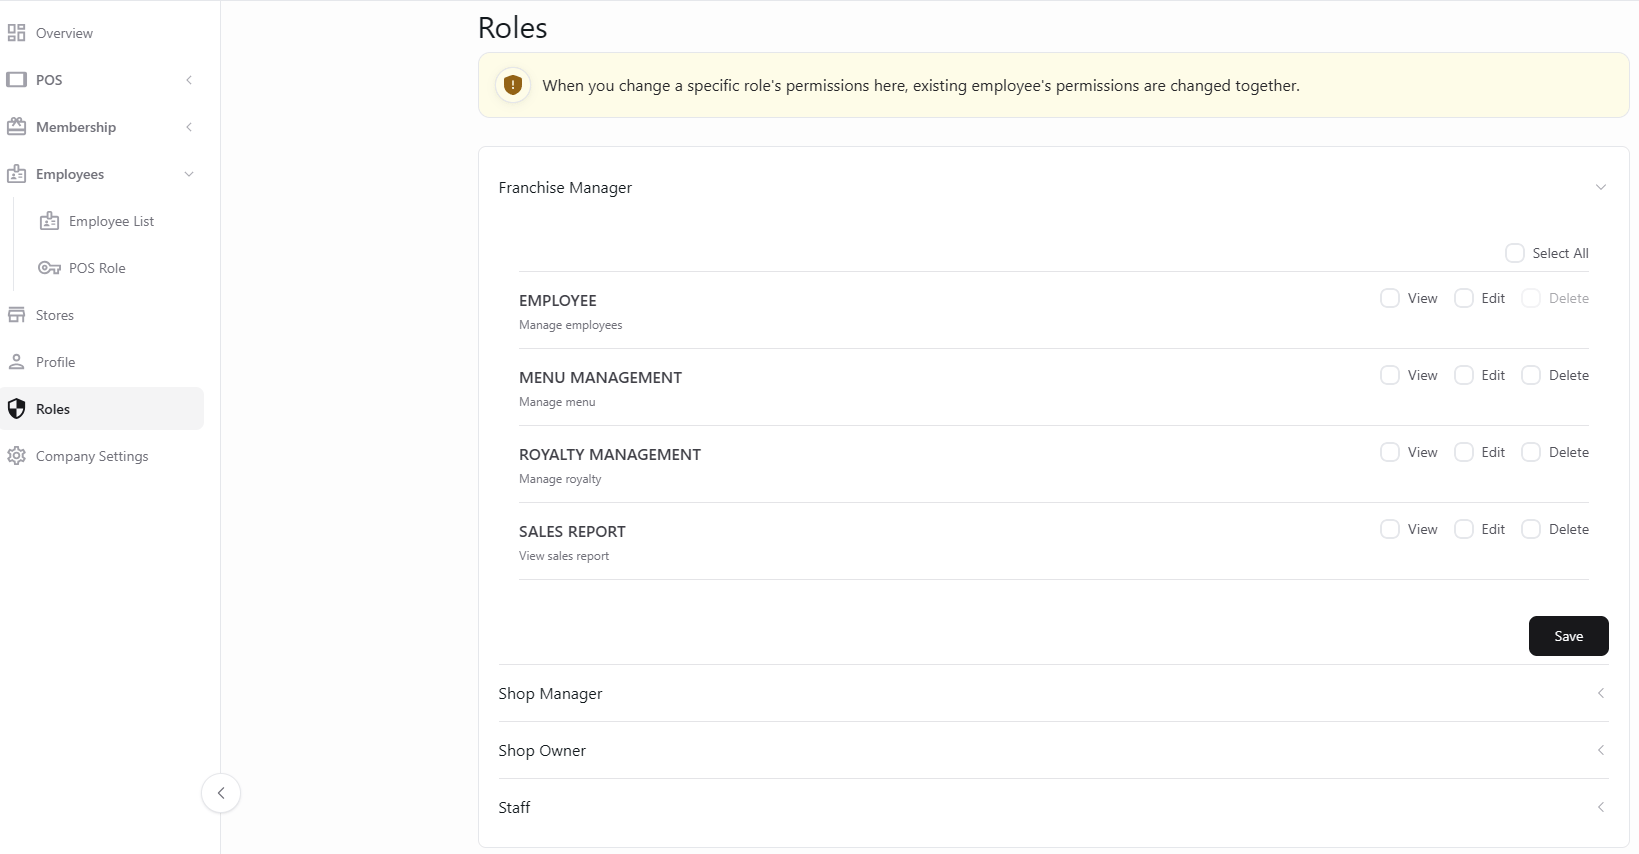1639x854 pixels.
Task: Expand the Shop Manager role chevron
Action: click(1601, 693)
